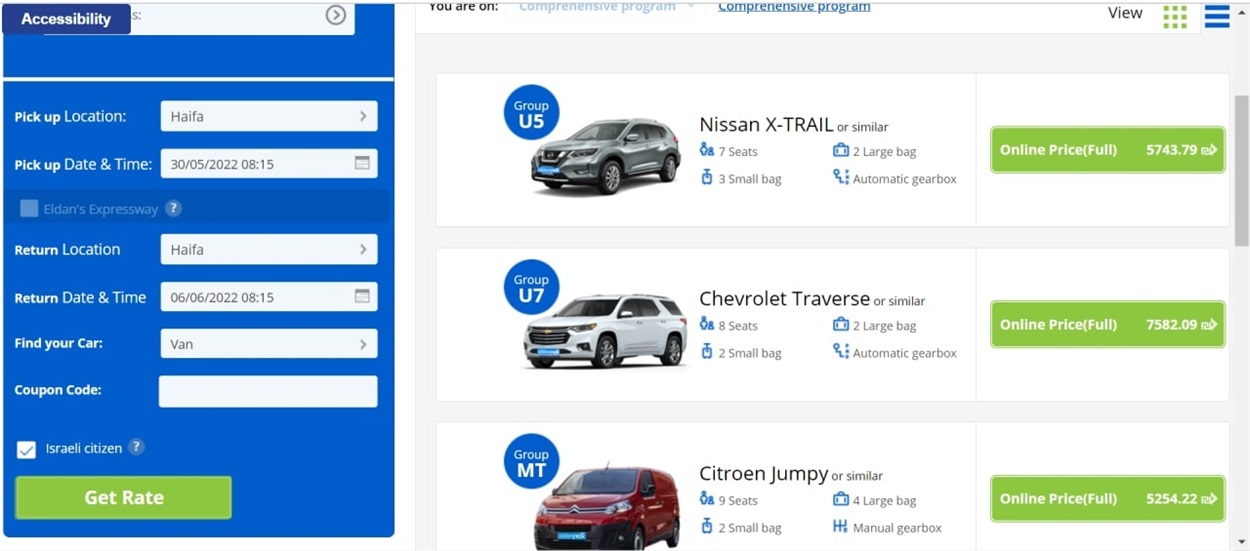The width and height of the screenshot is (1250, 551).
Task: Switch to grid view icon
Action: click(x=1175, y=16)
